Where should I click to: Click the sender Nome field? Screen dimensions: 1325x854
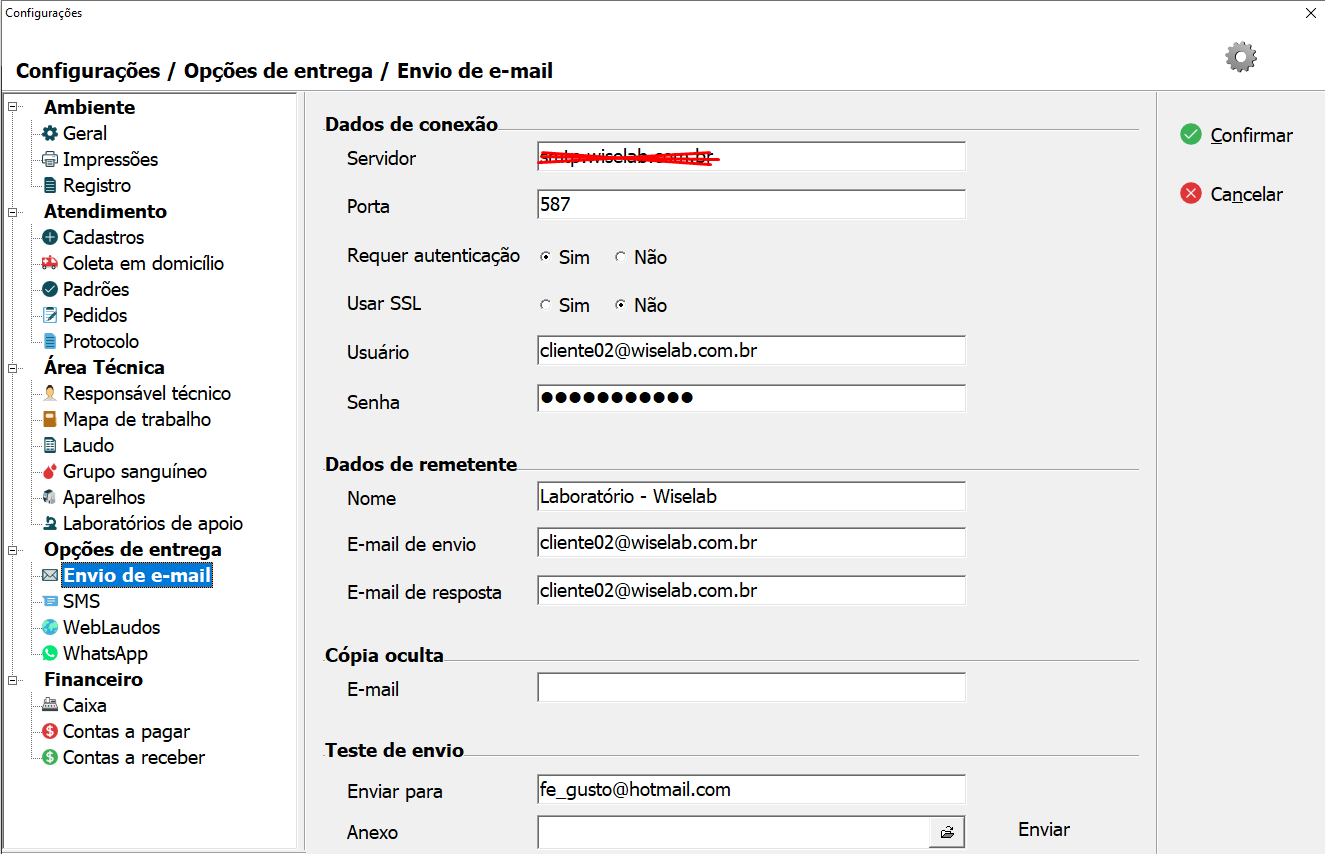[x=752, y=496]
